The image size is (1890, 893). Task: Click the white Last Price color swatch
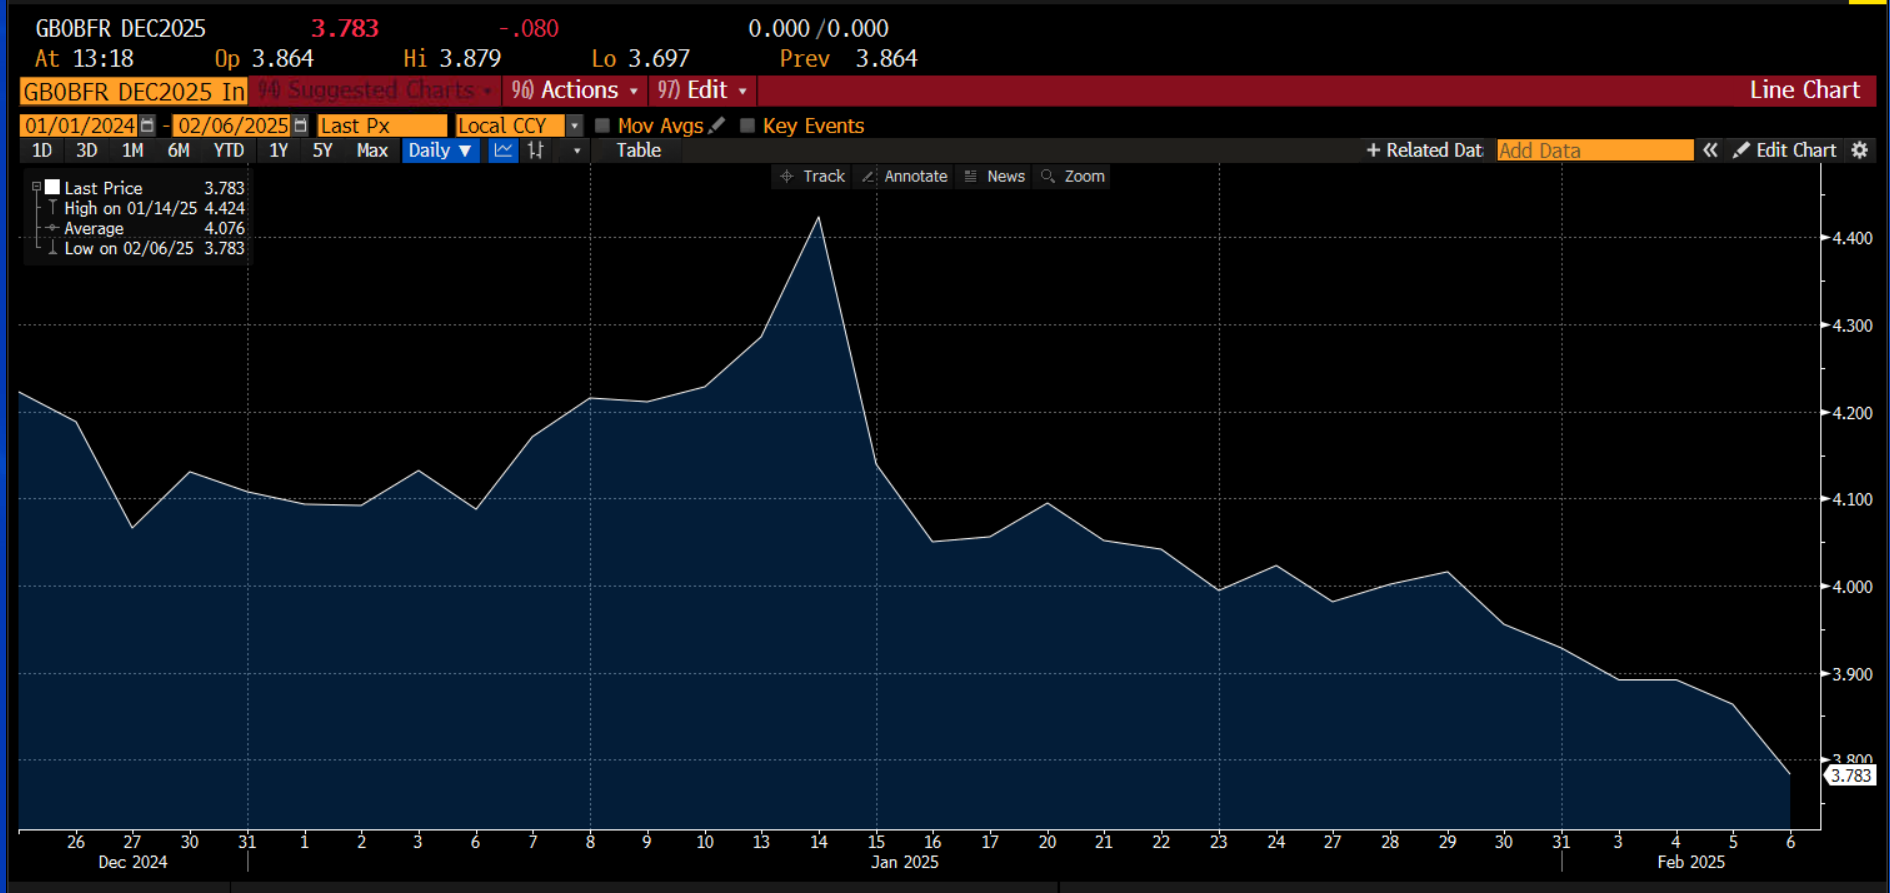(x=52, y=187)
